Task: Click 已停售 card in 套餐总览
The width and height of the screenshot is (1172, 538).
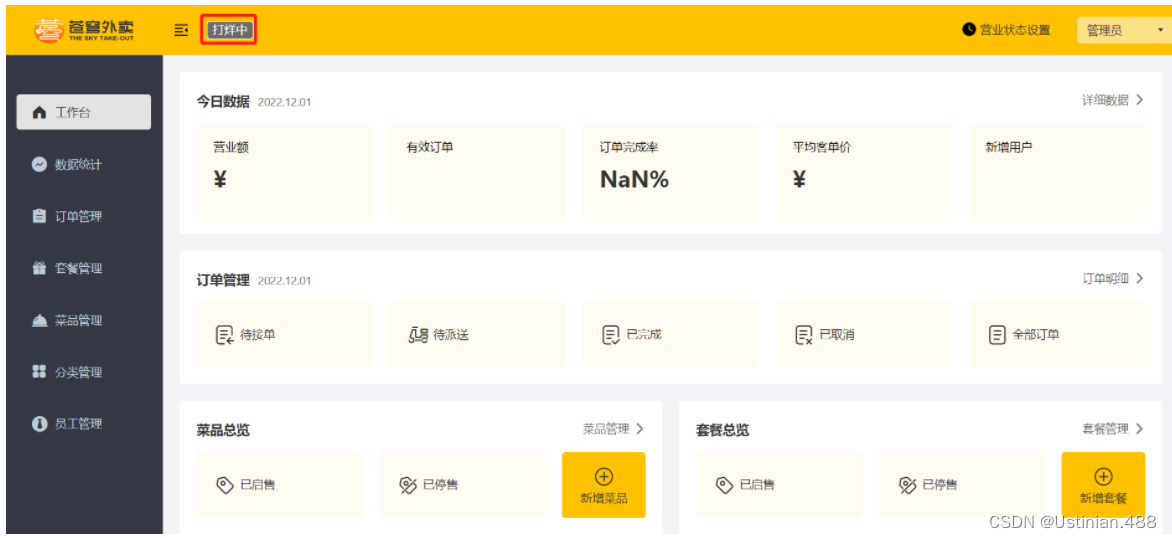Action: click(x=962, y=485)
